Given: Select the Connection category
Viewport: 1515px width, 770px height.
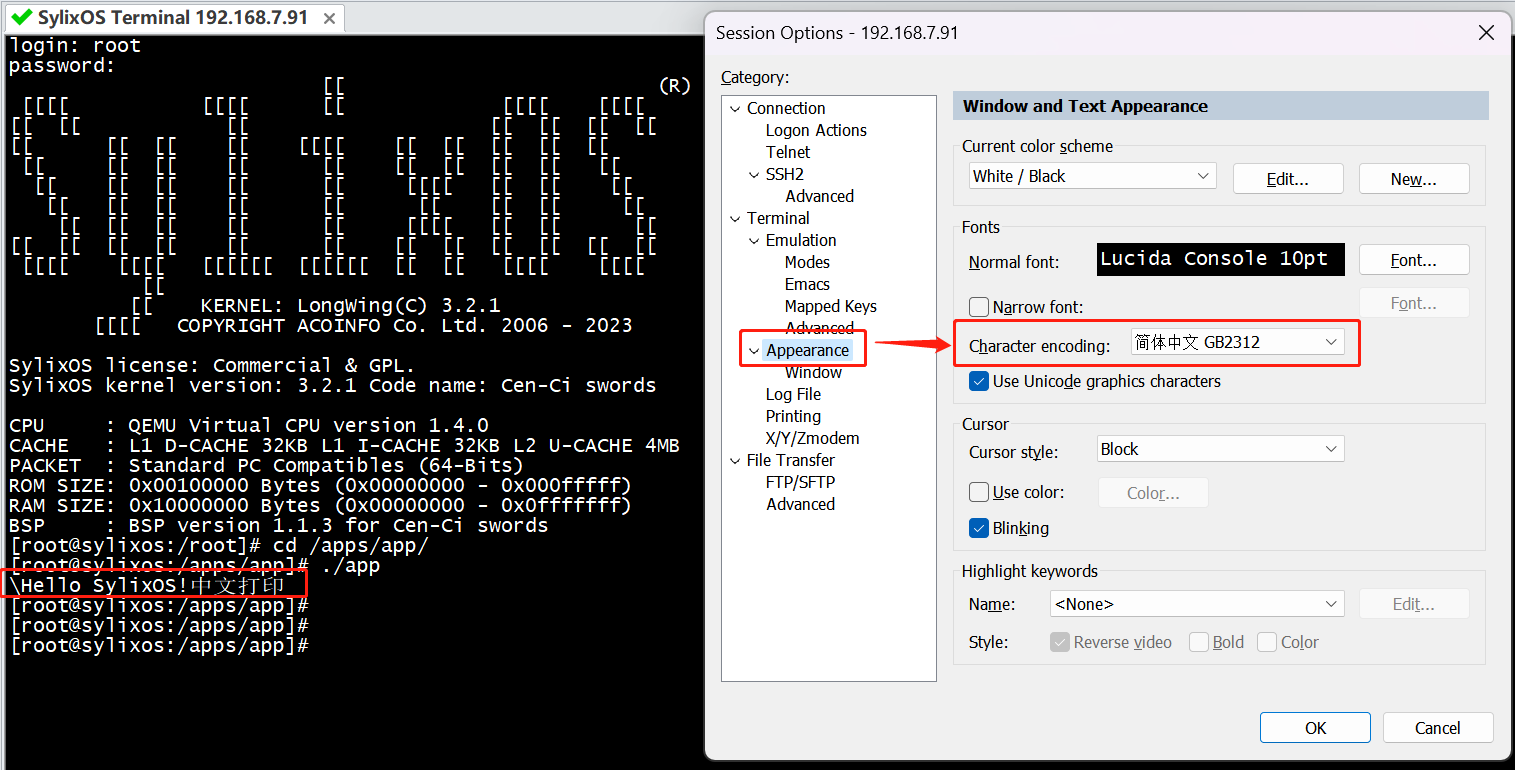Looking at the screenshot, I should coord(786,108).
